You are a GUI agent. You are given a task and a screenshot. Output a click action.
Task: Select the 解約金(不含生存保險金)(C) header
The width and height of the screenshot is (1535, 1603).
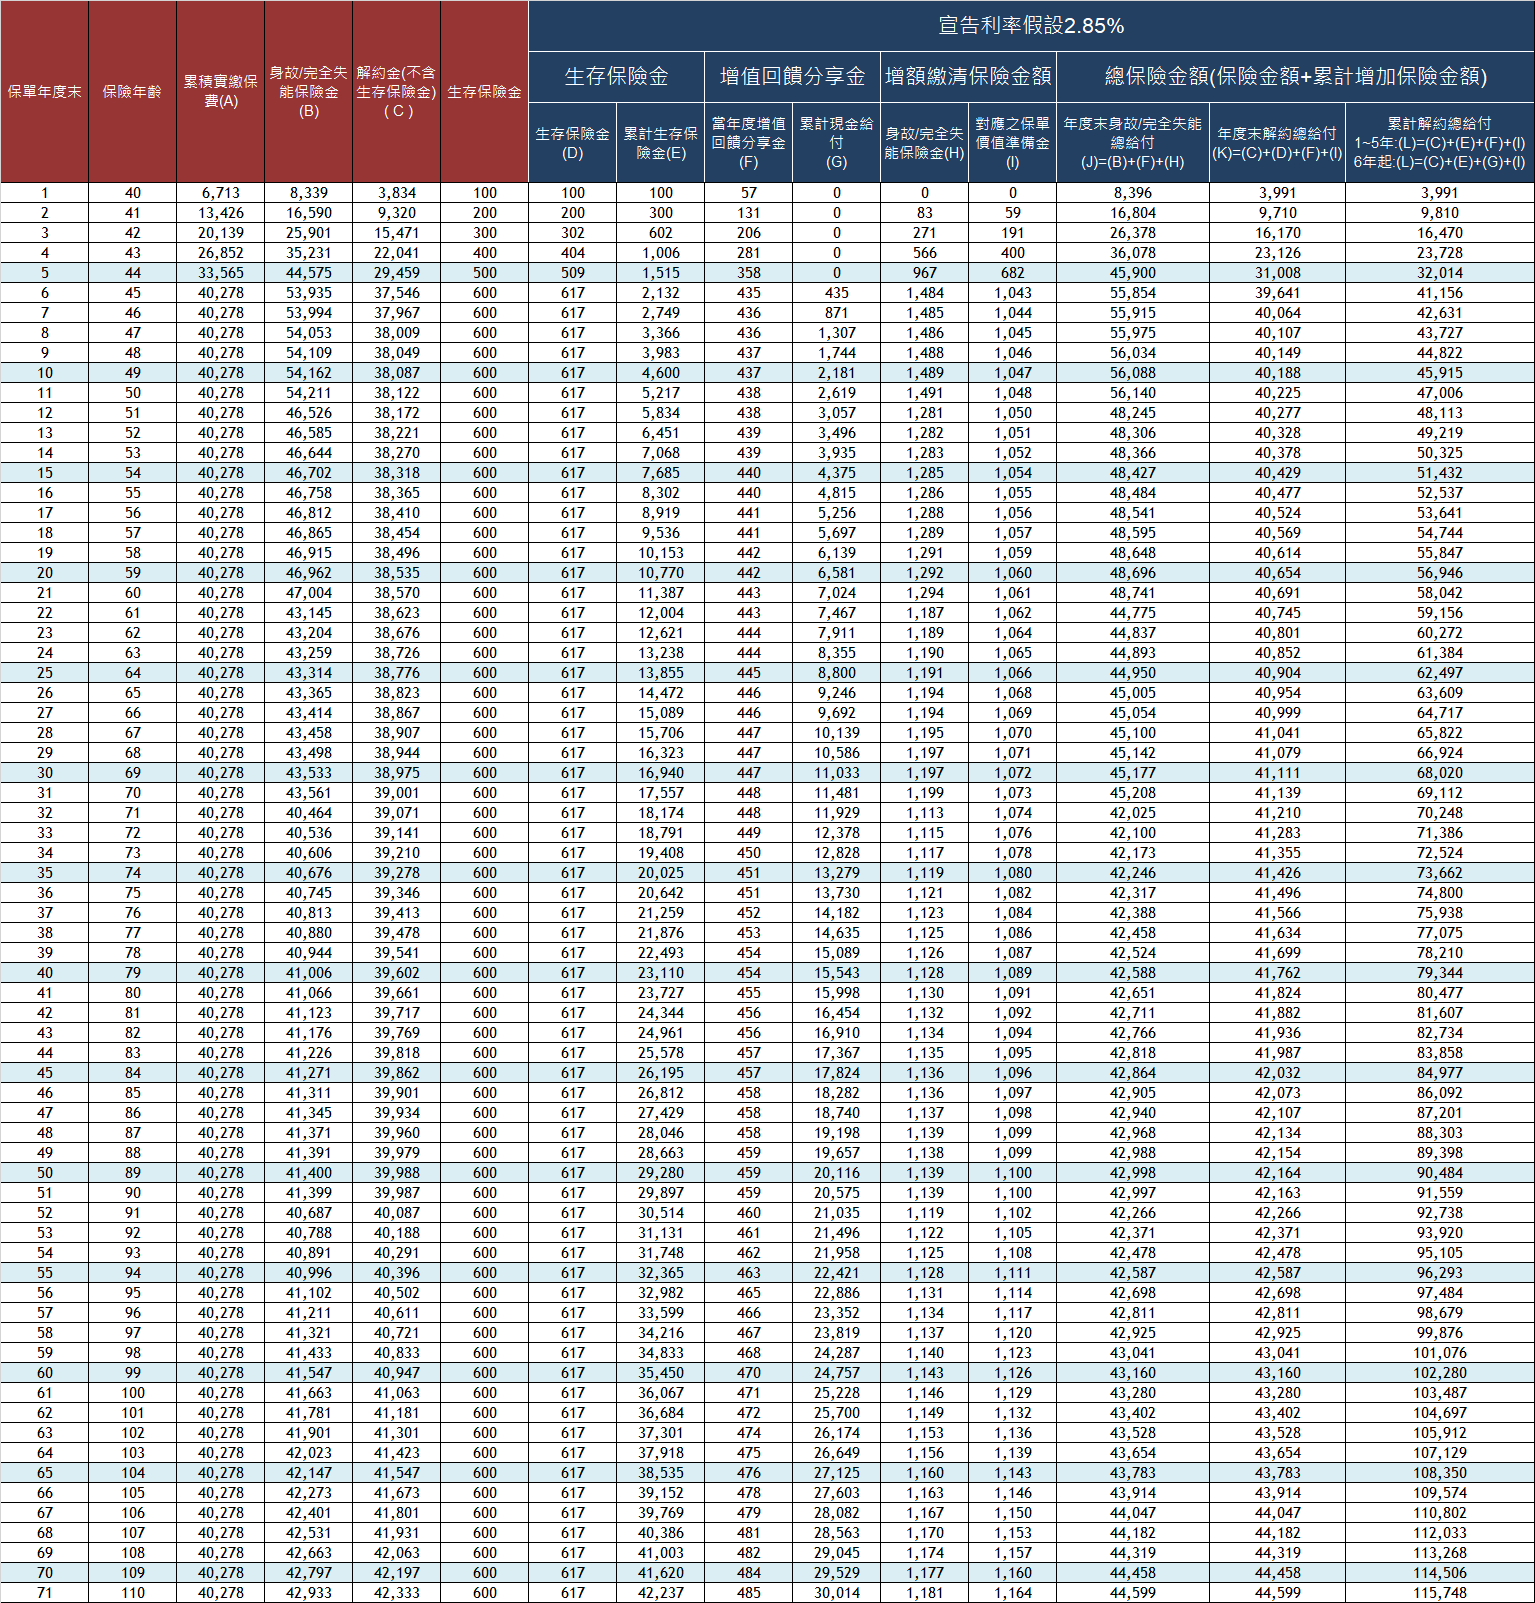(396, 92)
